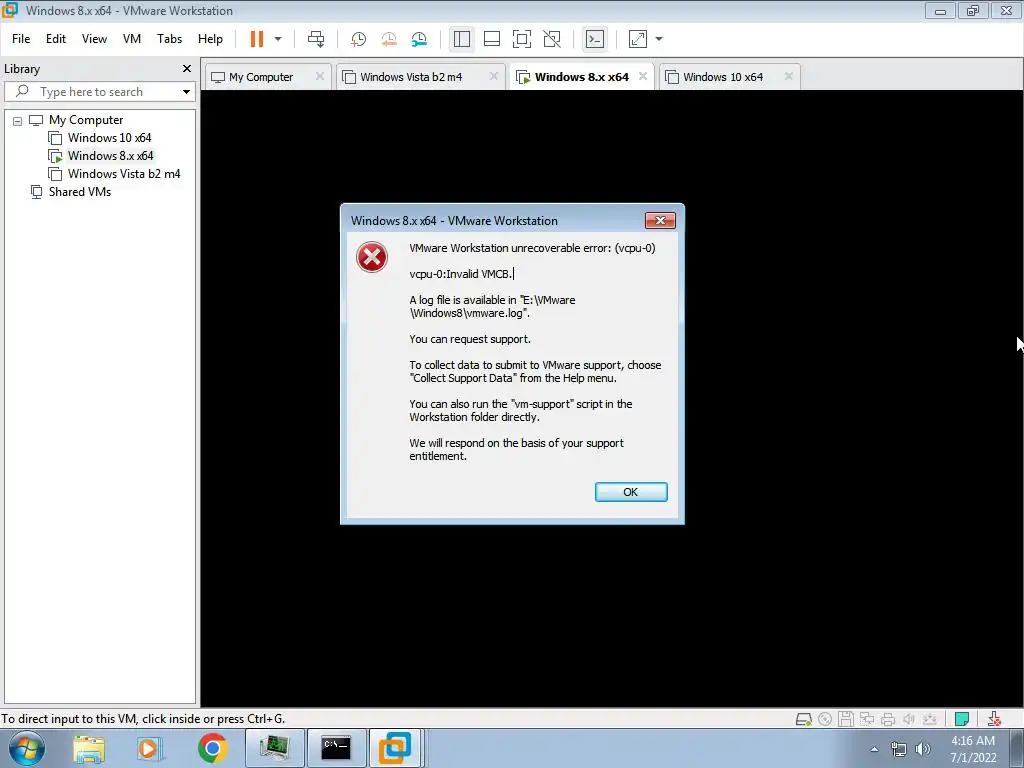Collapse the My Computer tree node
Viewport: 1024px width, 768px height.
18,121
